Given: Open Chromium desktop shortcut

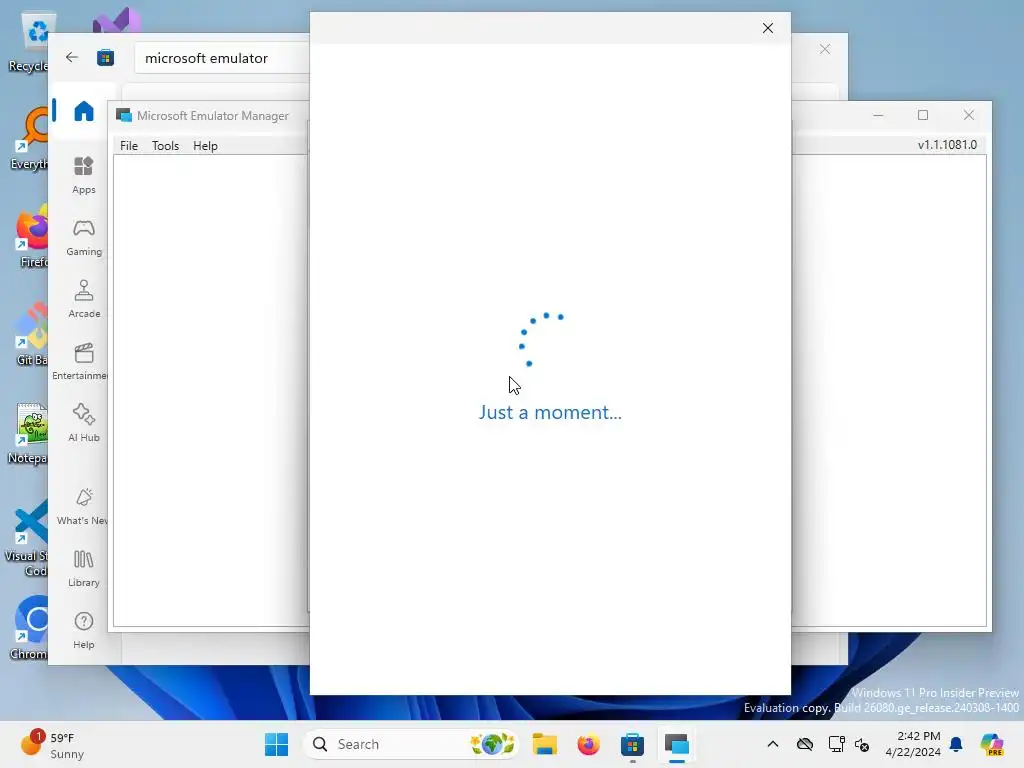Looking at the screenshot, I should 29,628.
